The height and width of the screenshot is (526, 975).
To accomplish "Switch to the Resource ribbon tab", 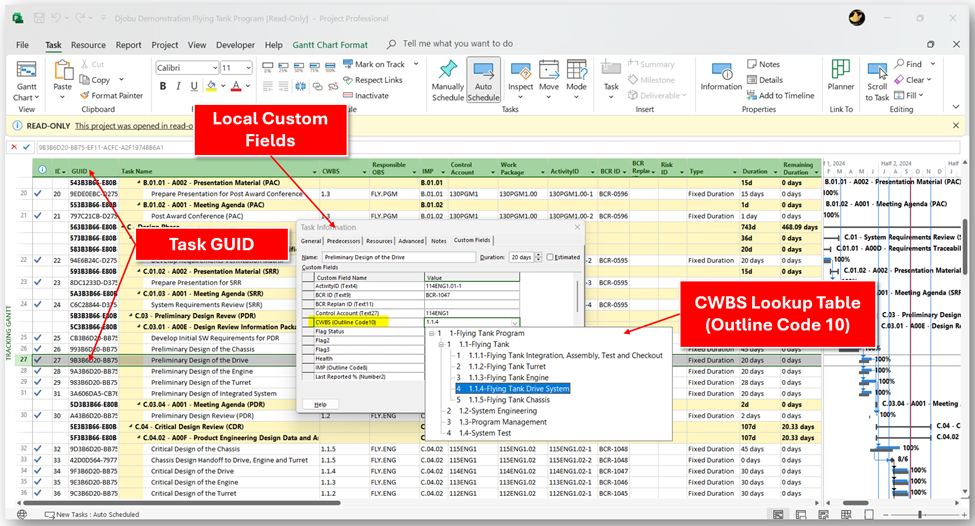I will tap(88, 45).
